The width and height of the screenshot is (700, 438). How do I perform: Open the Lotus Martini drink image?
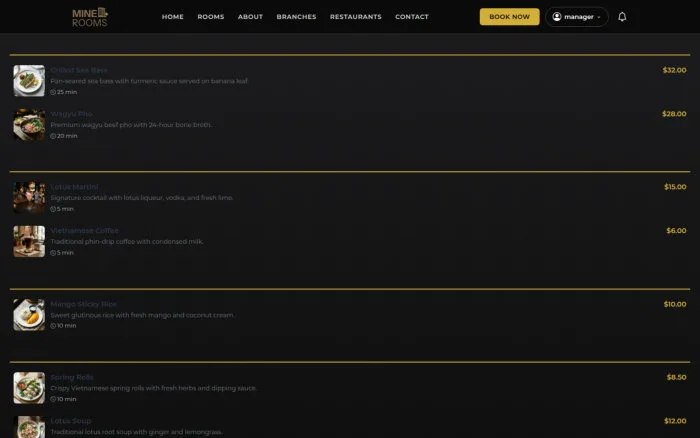[29, 197]
